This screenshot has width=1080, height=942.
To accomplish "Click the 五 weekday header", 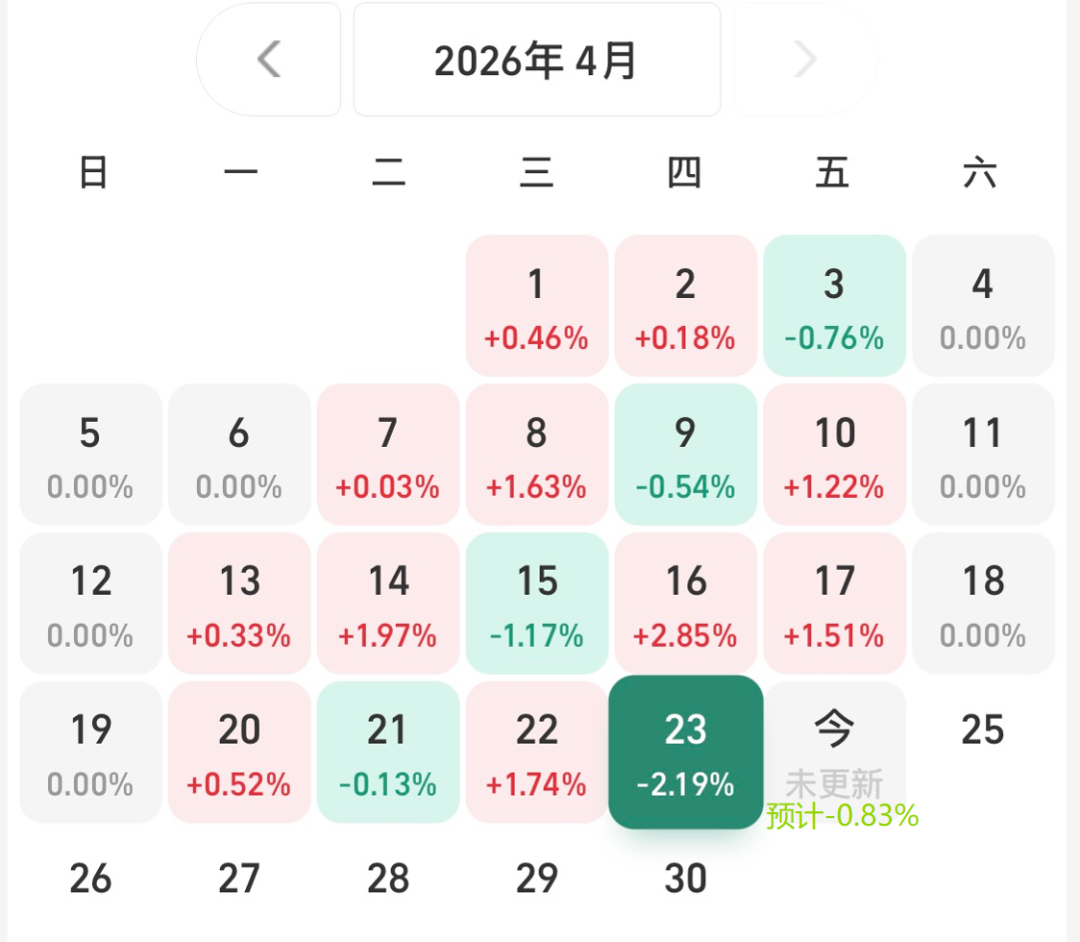I will pos(832,172).
